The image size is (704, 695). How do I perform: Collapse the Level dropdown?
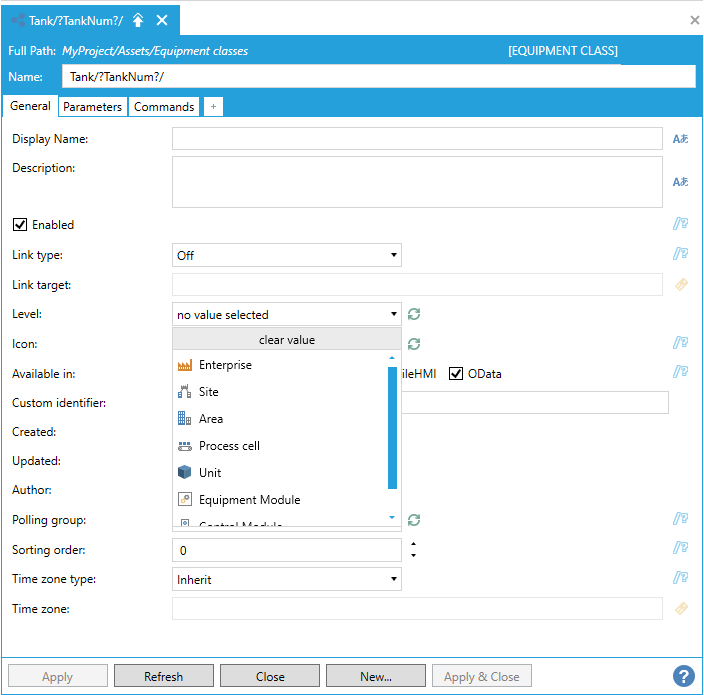[x=393, y=315]
